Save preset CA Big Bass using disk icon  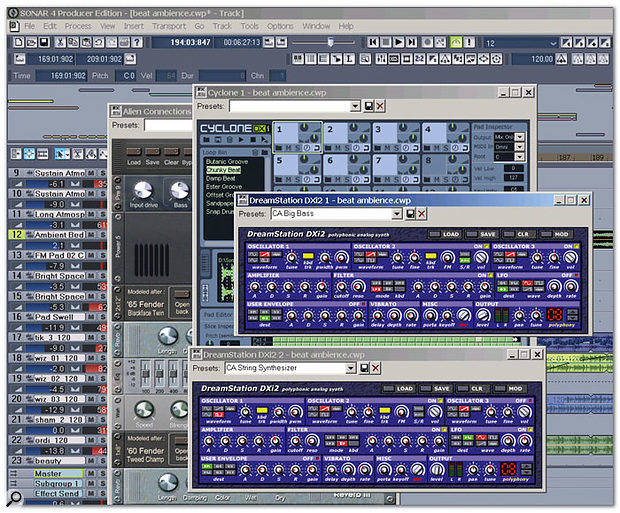coord(410,214)
